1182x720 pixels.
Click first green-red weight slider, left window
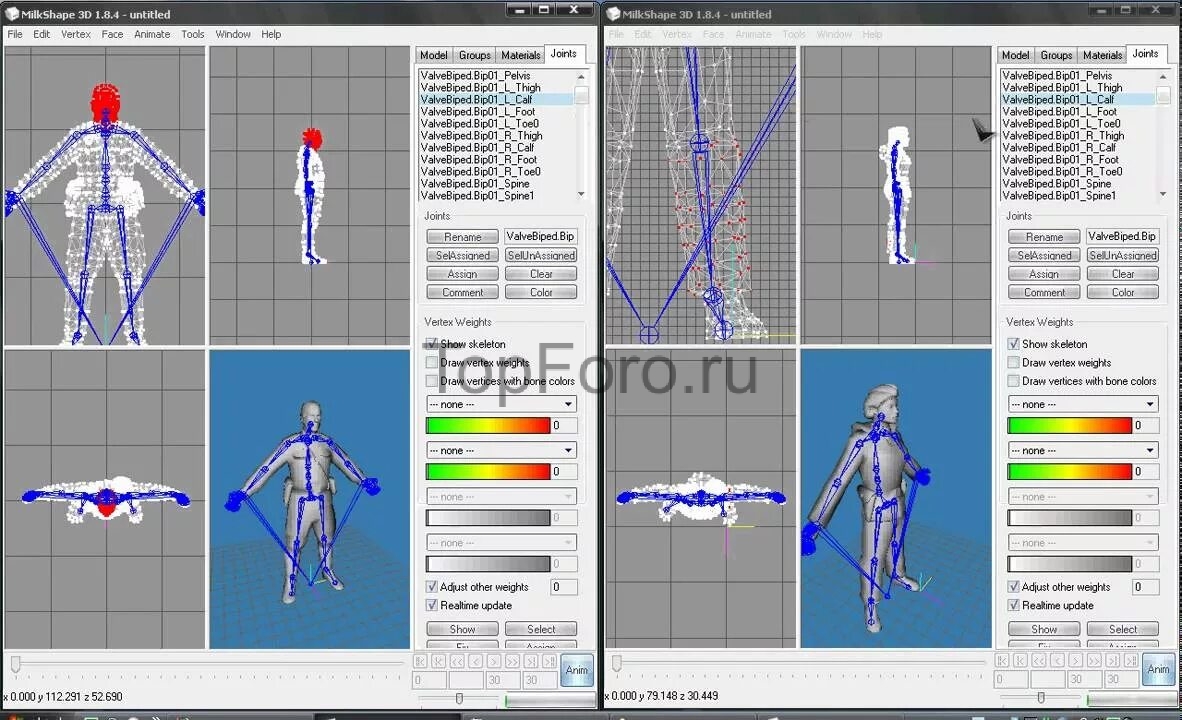(x=488, y=426)
